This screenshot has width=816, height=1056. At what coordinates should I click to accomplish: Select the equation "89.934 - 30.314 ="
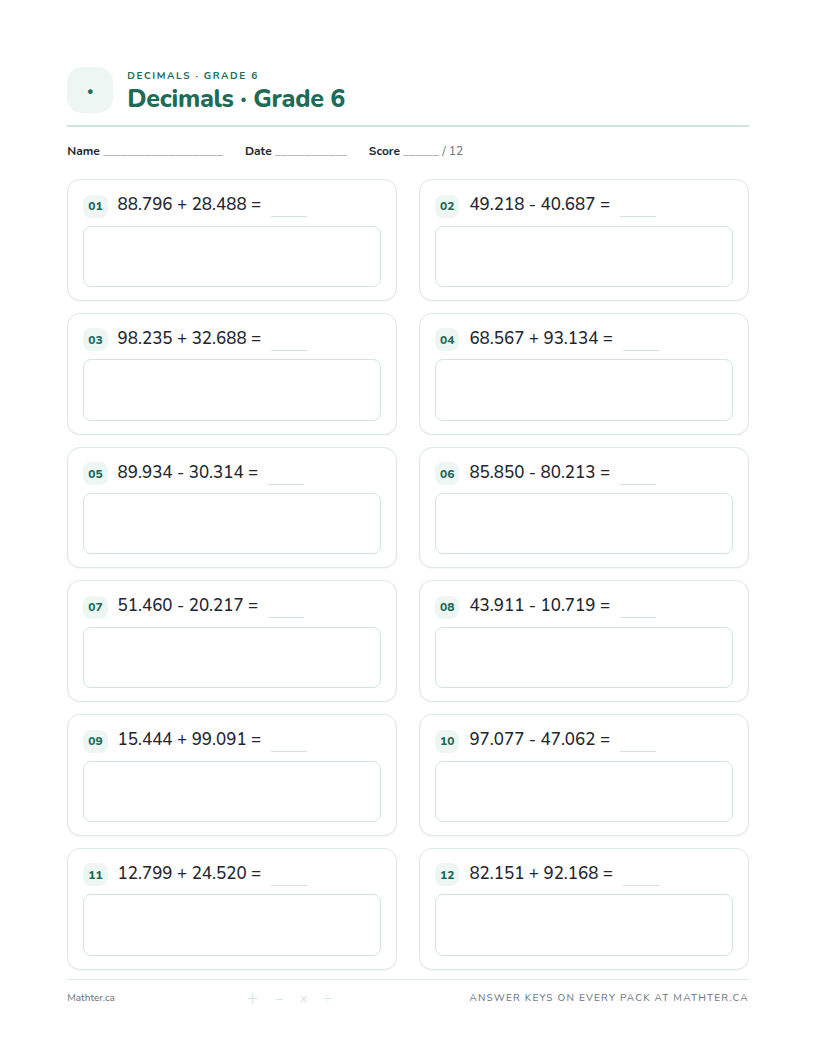click(x=188, y=471)
